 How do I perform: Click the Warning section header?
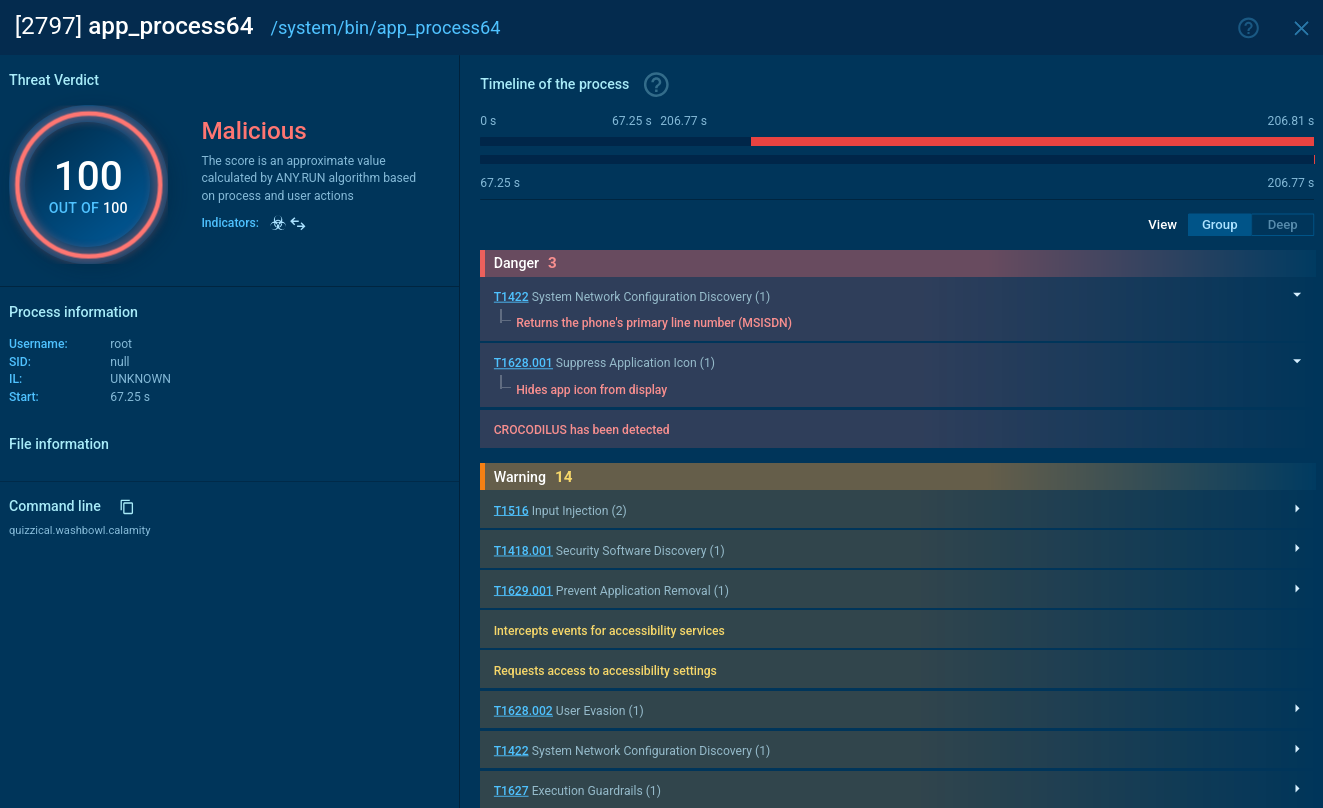(896, 477)
